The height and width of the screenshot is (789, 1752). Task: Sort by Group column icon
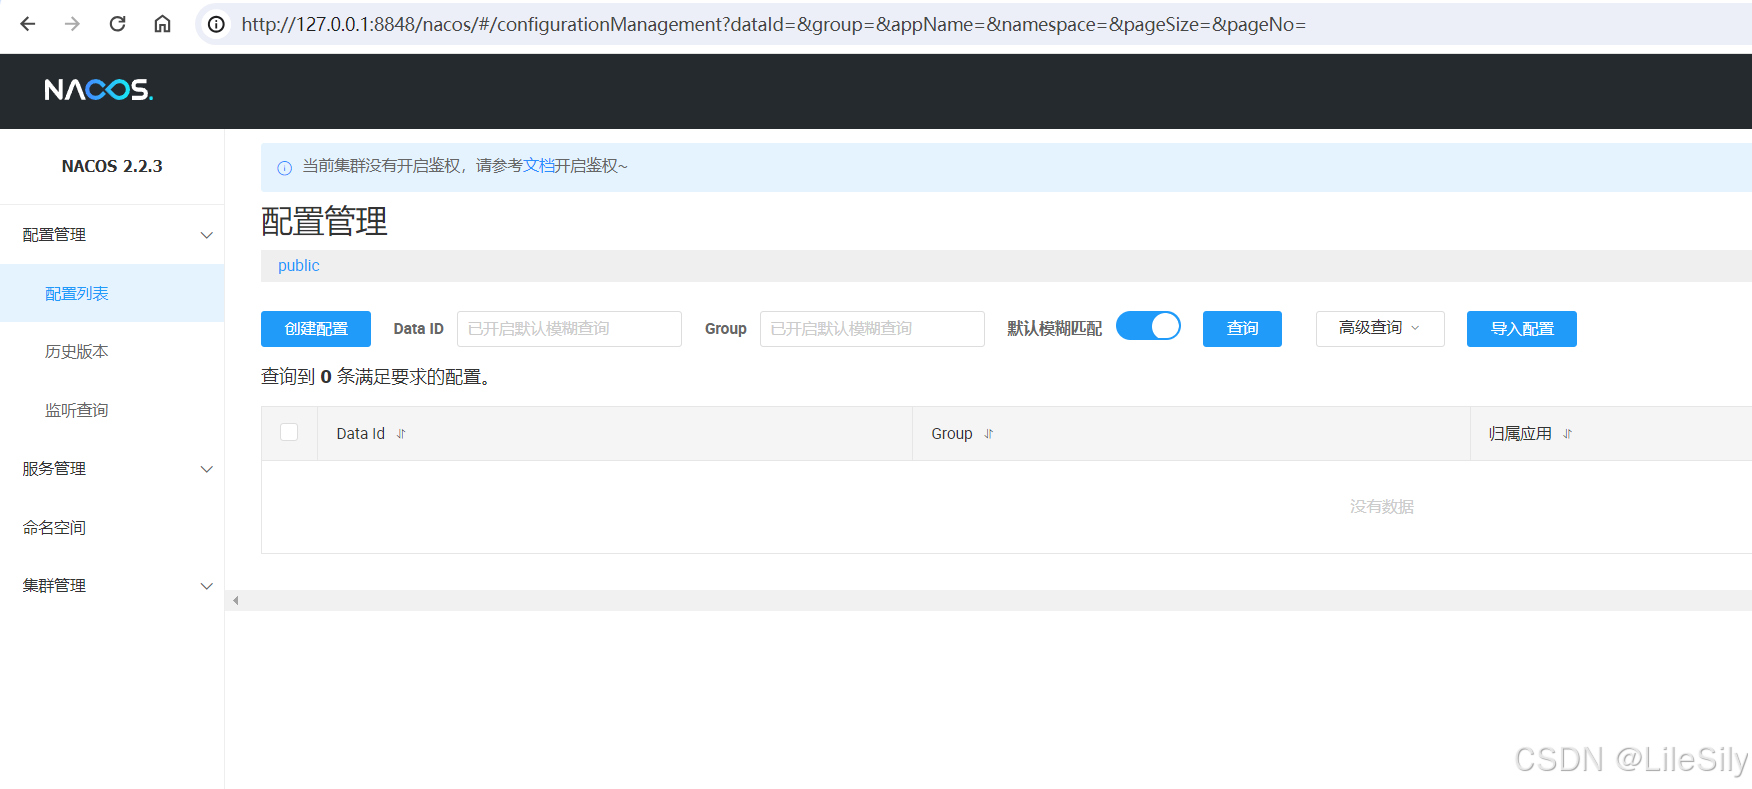point(989,434)
